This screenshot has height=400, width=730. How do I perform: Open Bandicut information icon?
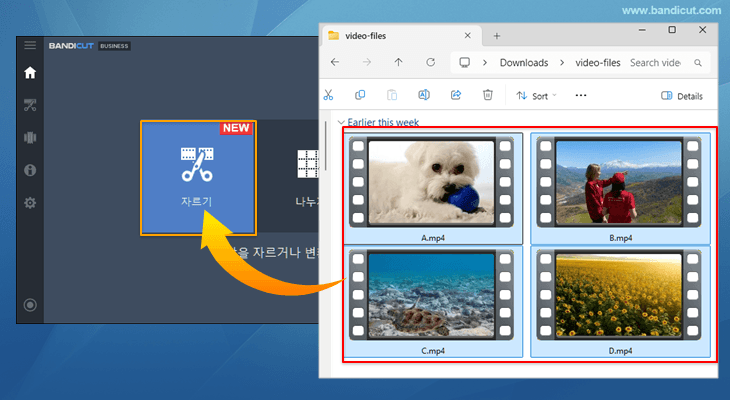[x=30, y=170]
